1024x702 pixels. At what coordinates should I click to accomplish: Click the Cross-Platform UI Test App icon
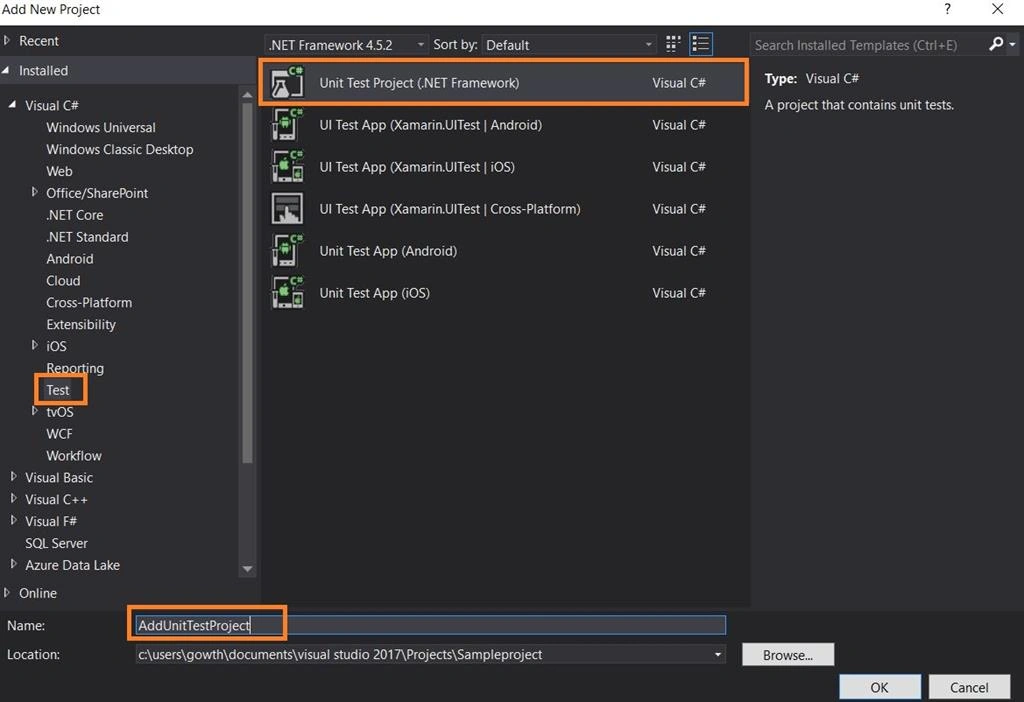287,209
